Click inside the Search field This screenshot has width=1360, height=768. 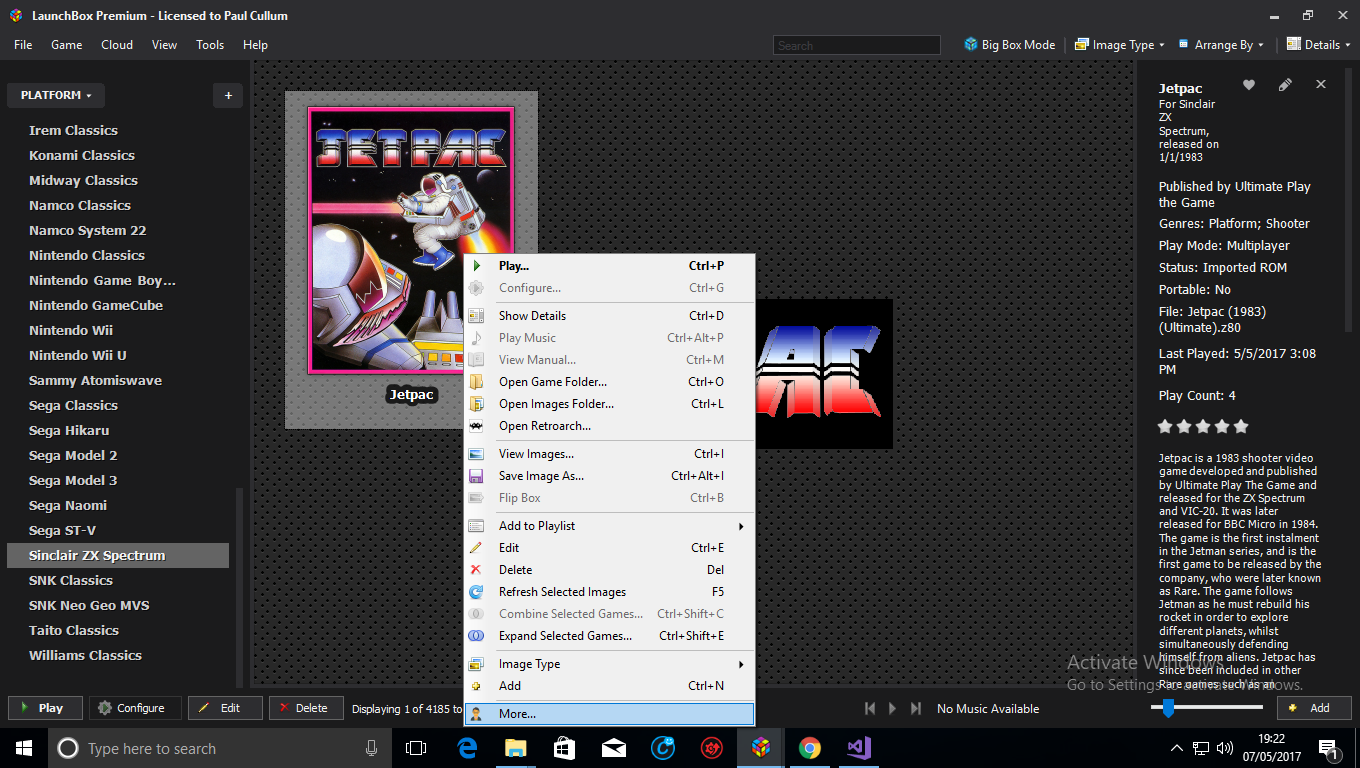click(856, 45)
